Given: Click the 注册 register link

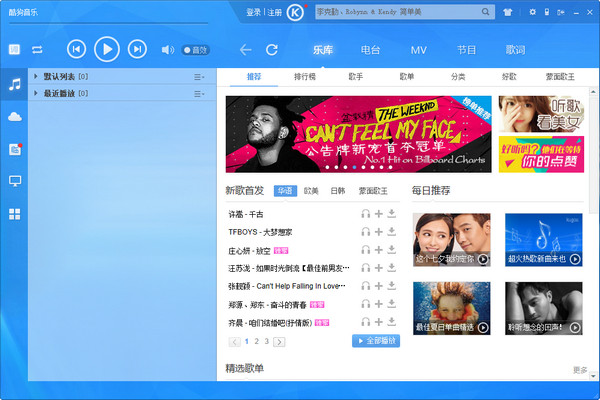Looking at the screenshot, I should (274, 12).
